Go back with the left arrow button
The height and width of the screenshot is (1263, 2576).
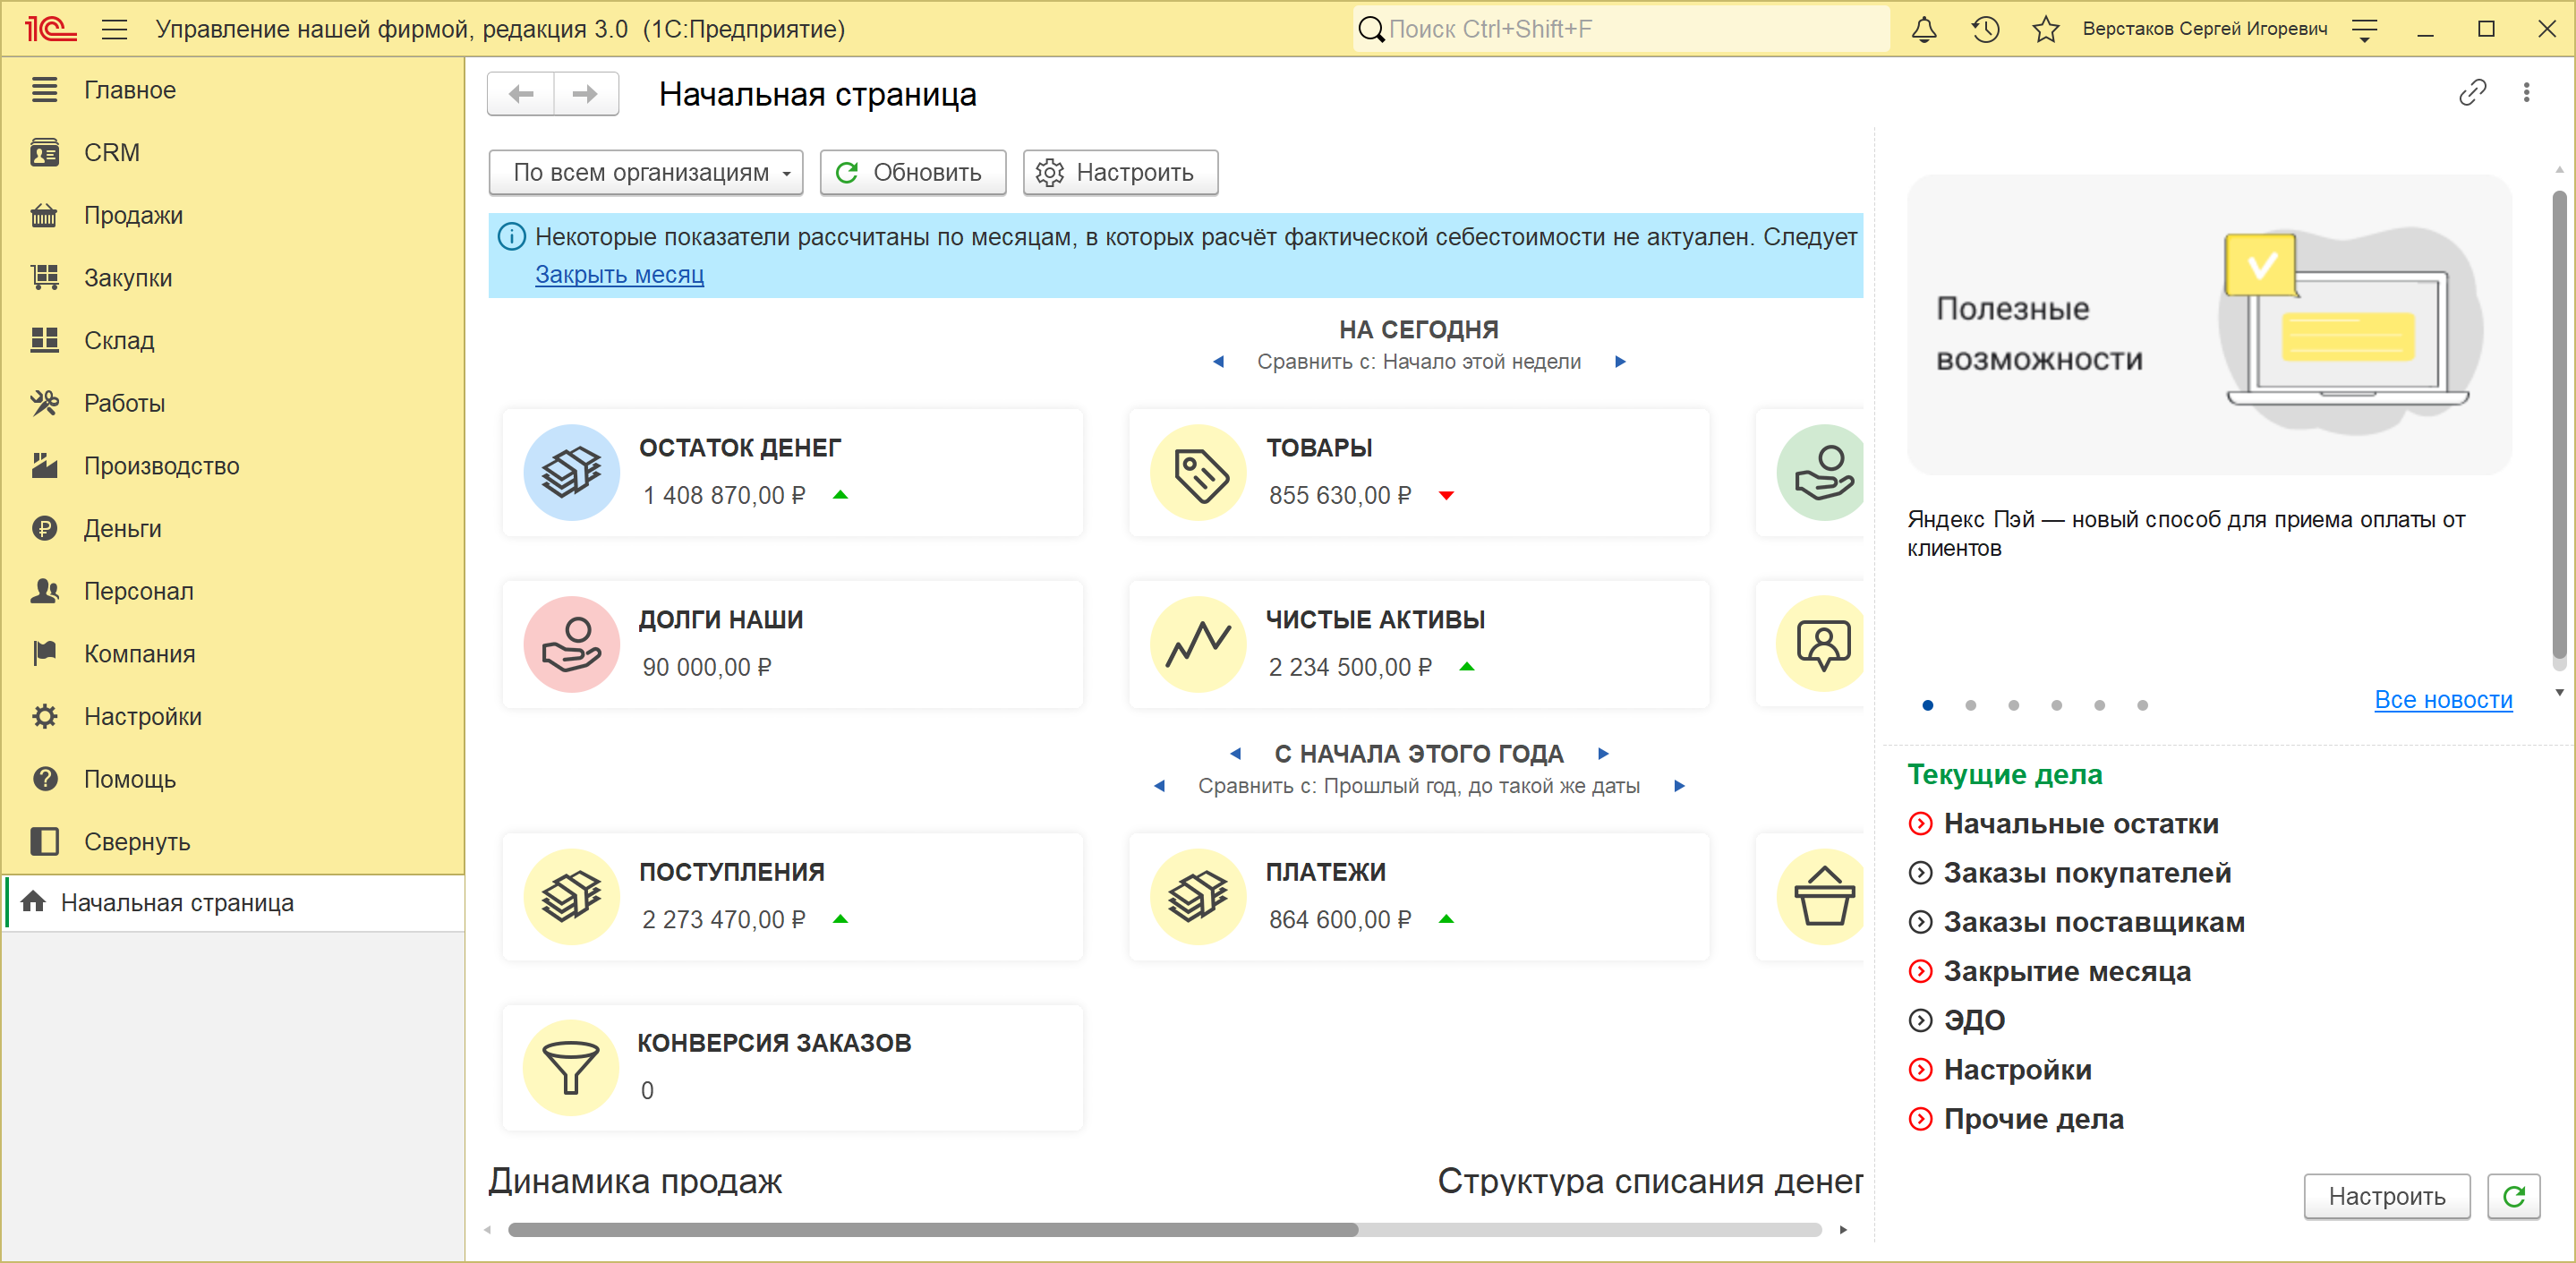coord(521,94)
